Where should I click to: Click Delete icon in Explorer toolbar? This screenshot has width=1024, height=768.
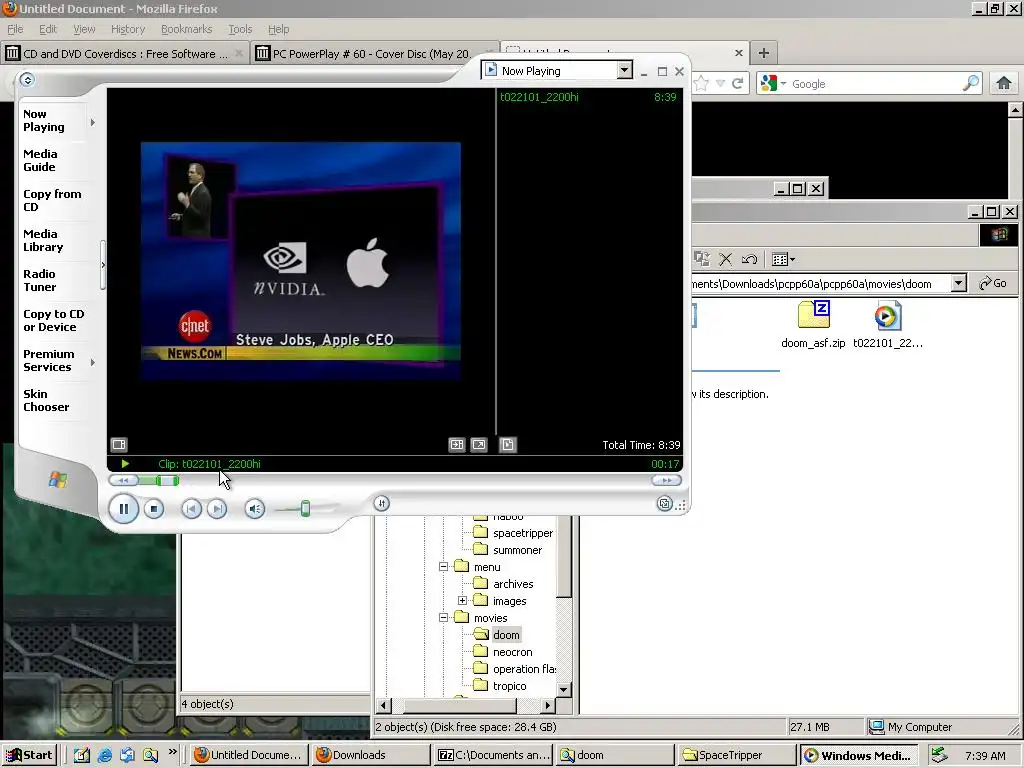[x=725, y=259]
